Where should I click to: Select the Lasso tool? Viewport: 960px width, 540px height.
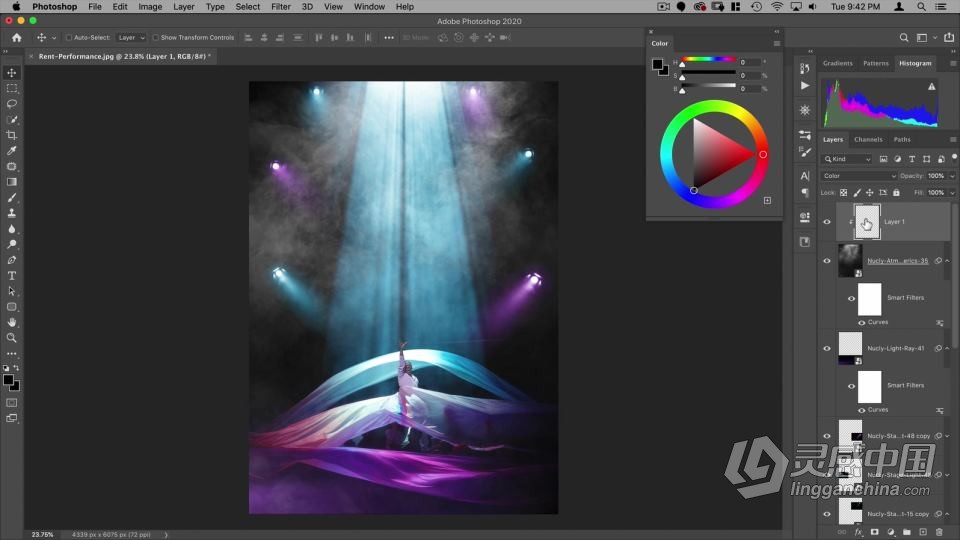point(12,104)
